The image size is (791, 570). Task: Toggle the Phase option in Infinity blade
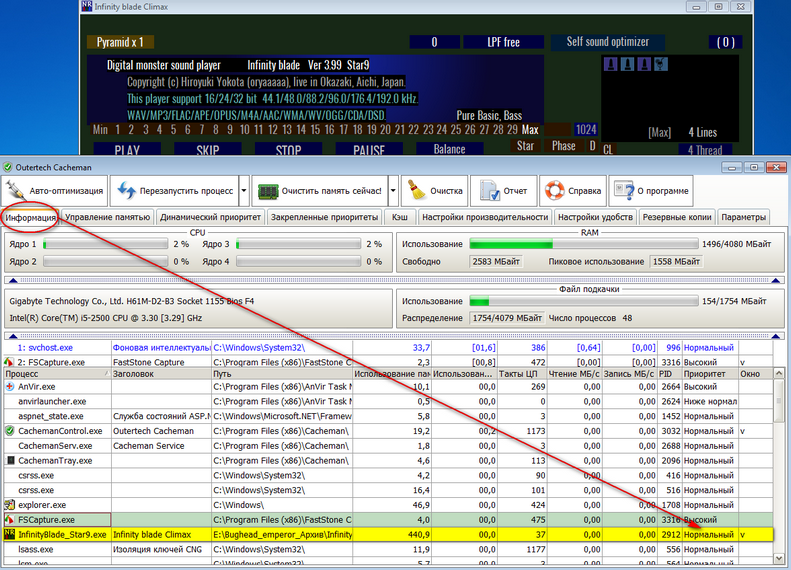[563, 146]
